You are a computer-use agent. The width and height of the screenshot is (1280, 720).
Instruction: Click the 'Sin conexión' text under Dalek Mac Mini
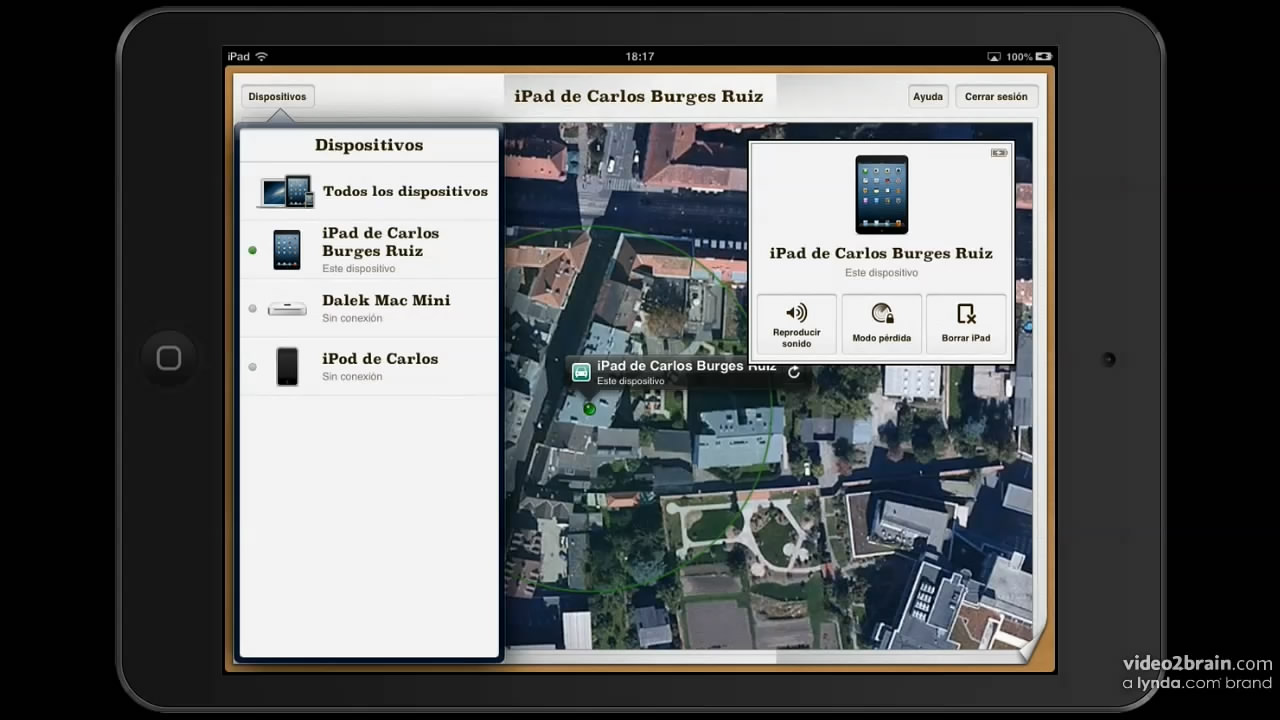[352, 318]
